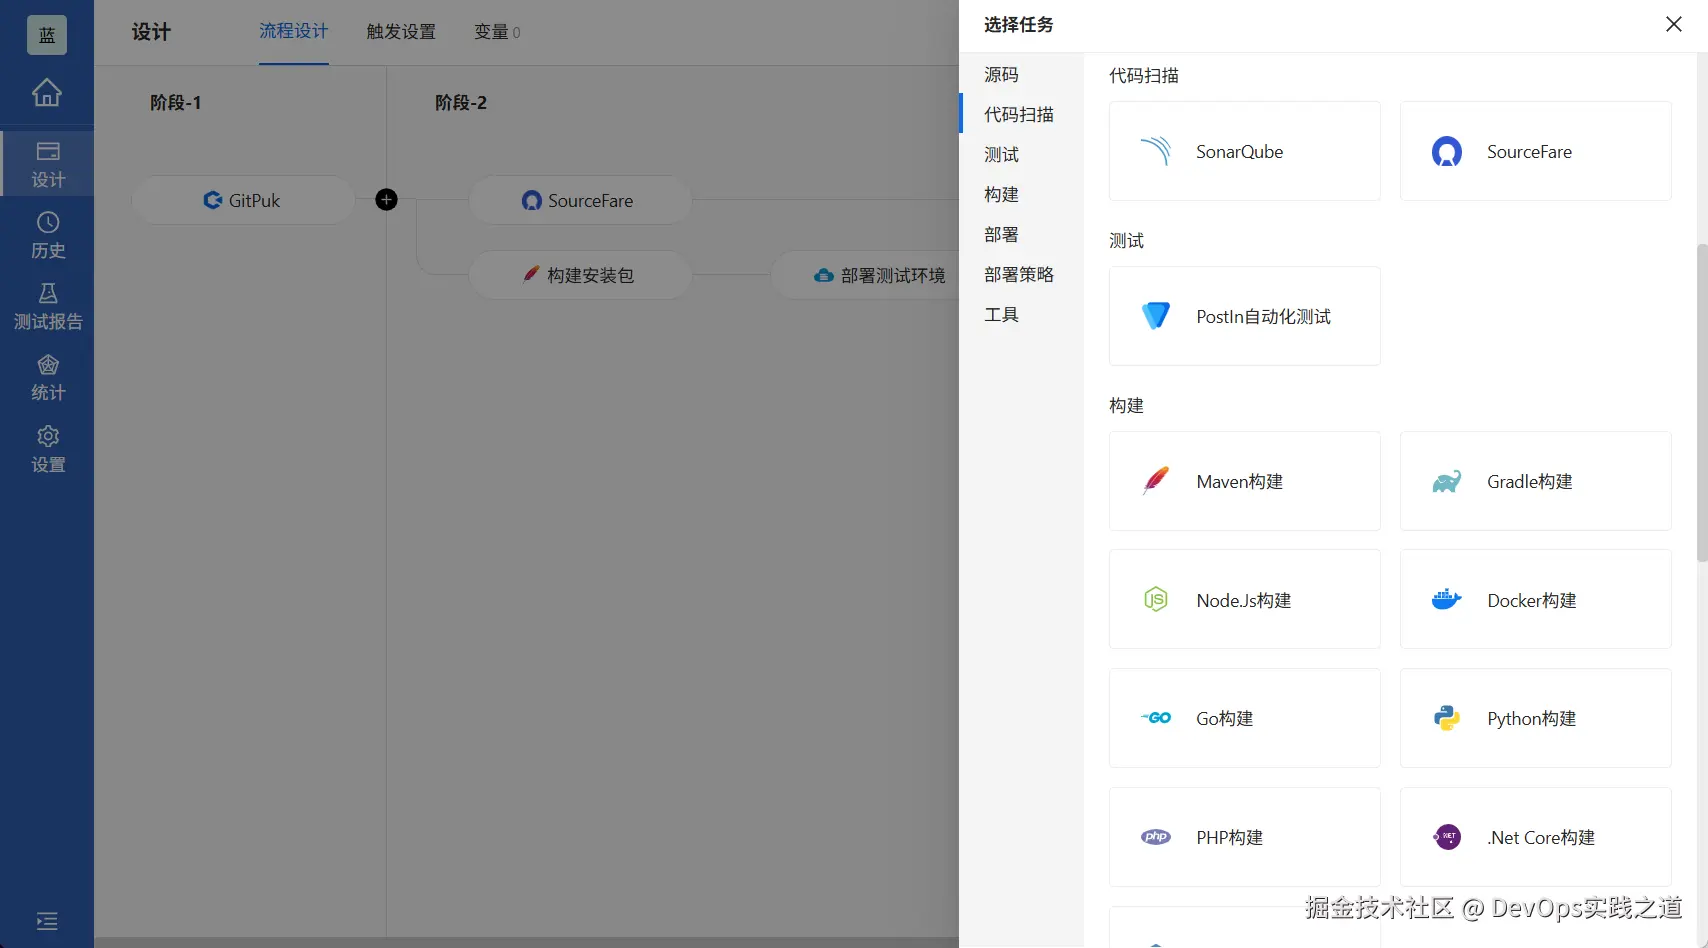
Task: Choose Docker构建 task card
Action: pyautogui.click(x=1536, y=600)
